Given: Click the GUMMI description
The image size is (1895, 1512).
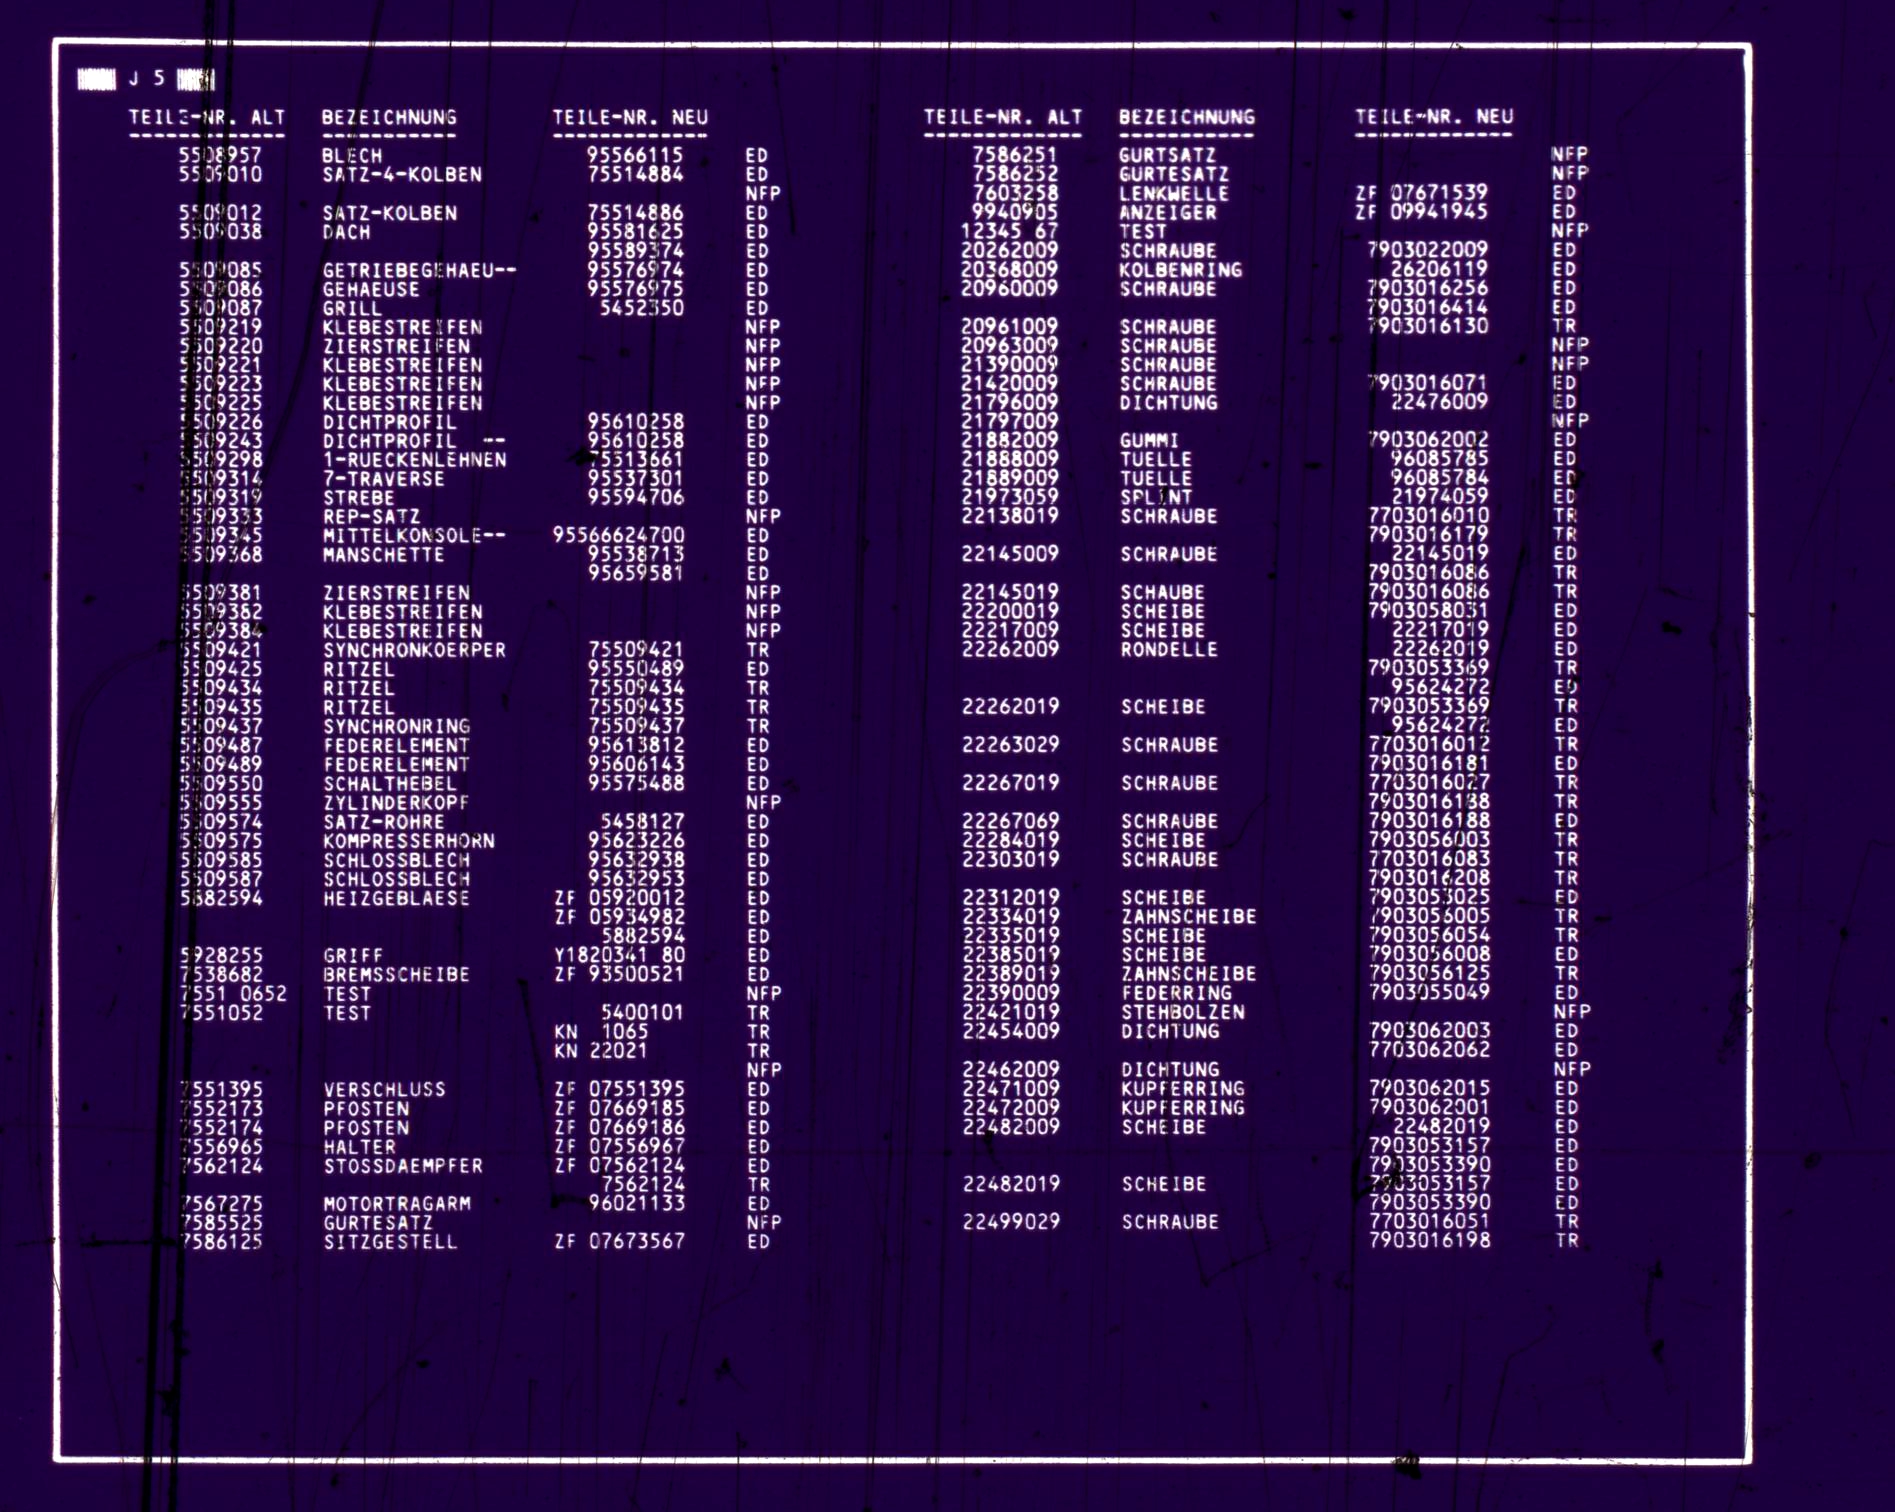Looking at the screenshot, I should tap(1149, 441).
